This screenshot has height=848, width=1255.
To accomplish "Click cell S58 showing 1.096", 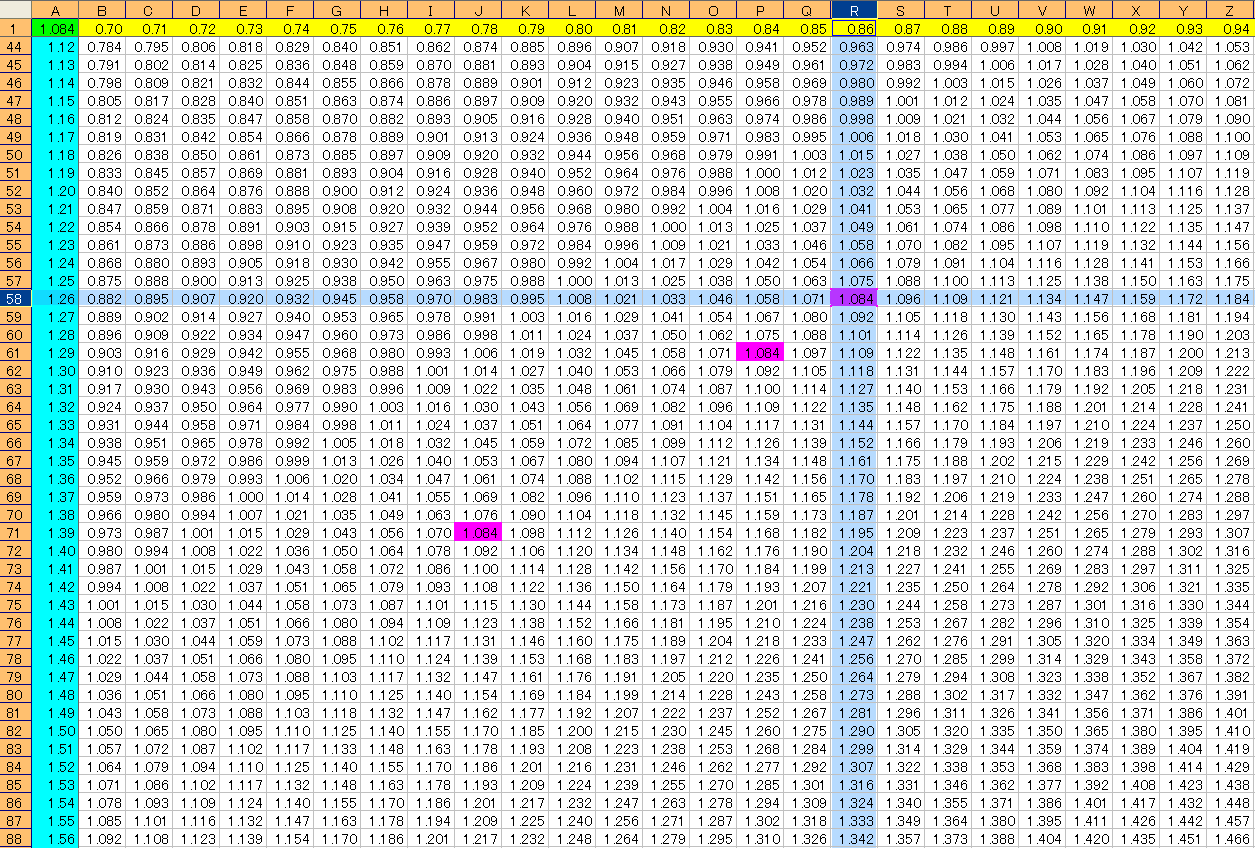I will point(901,299).
